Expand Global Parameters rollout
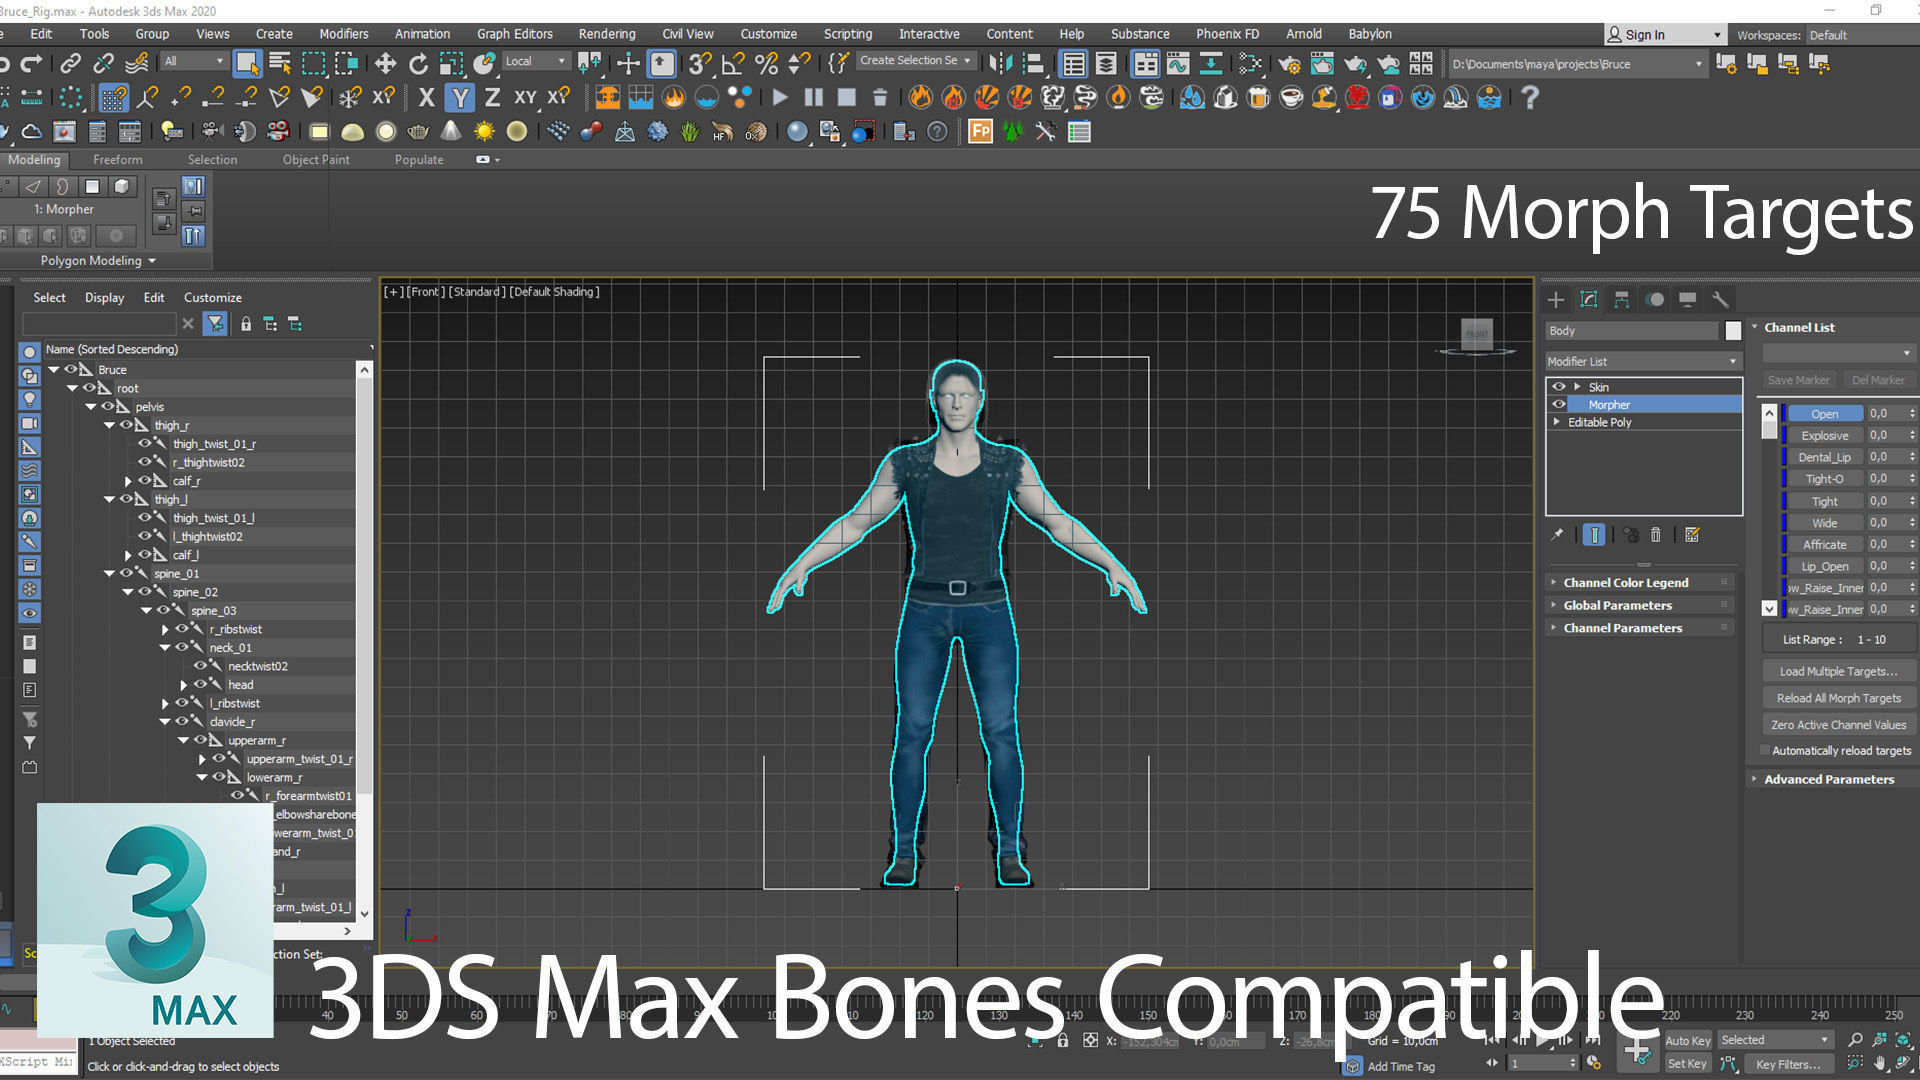Viewport: 1920px width, 1080px height. coord(1640,606)
